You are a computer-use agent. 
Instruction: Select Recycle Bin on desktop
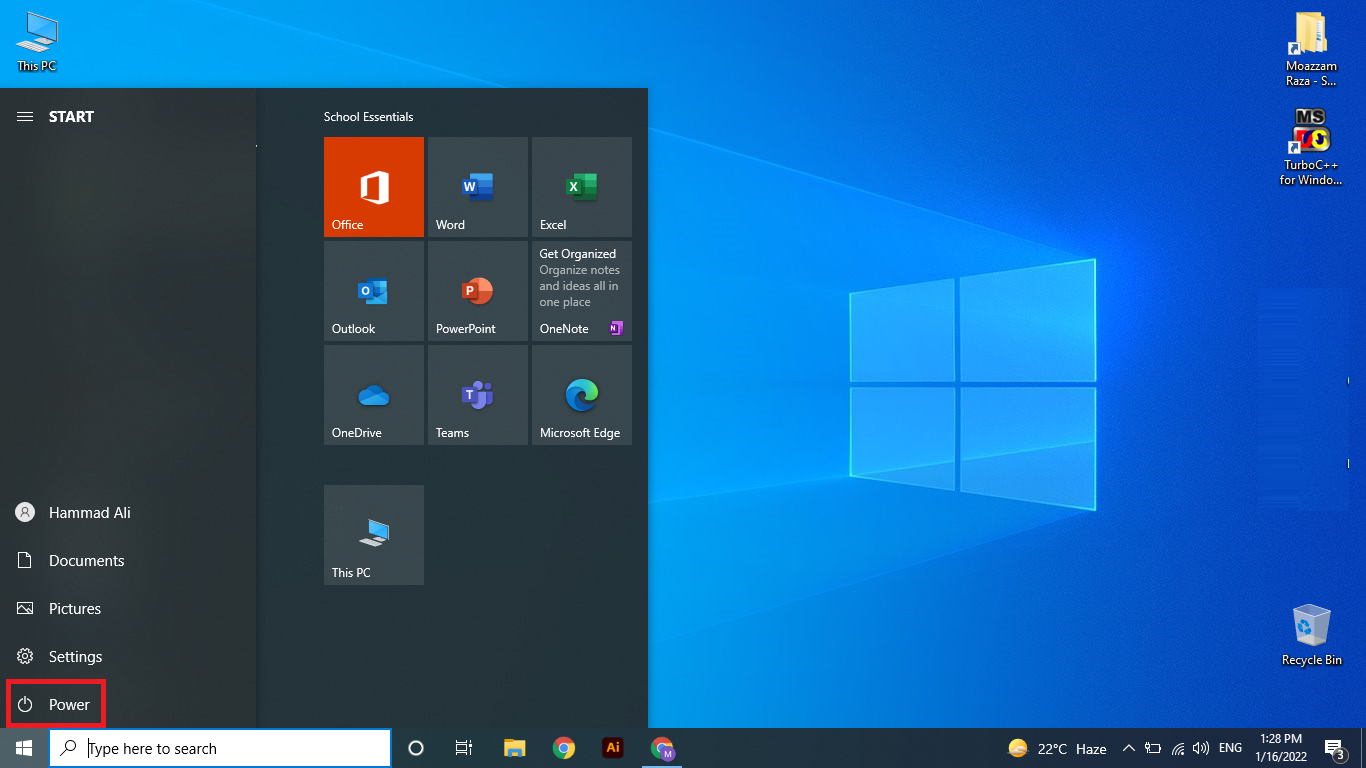tap(1311, 634)
